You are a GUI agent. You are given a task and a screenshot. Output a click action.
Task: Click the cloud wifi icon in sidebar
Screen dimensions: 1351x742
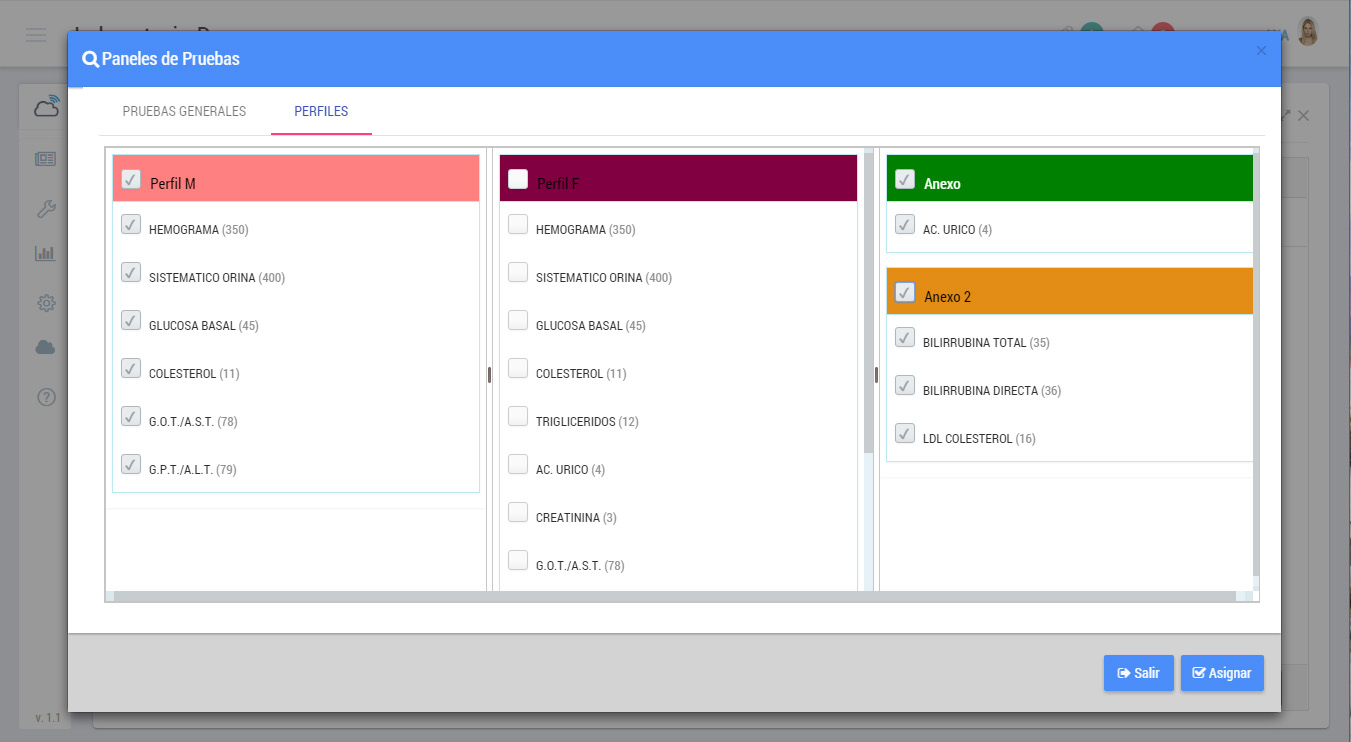coord(46,106)
